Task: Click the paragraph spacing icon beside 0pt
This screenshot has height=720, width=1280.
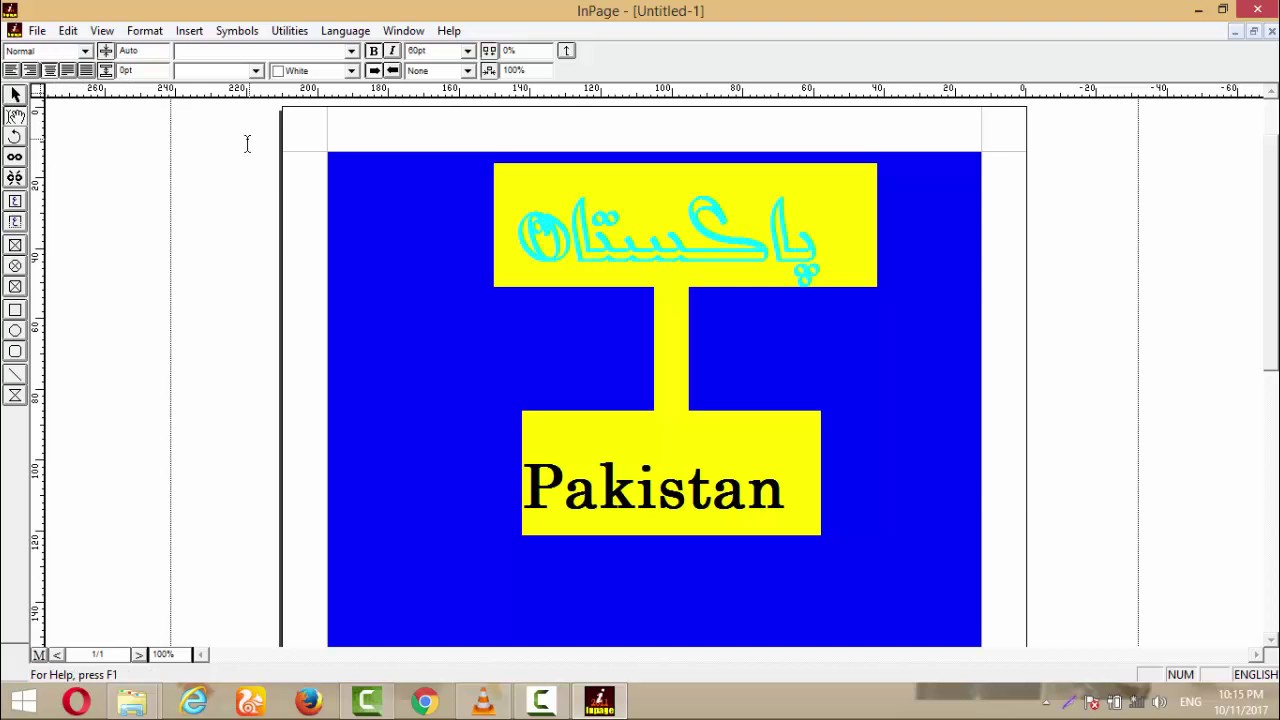Action: [x=106, y=70]
